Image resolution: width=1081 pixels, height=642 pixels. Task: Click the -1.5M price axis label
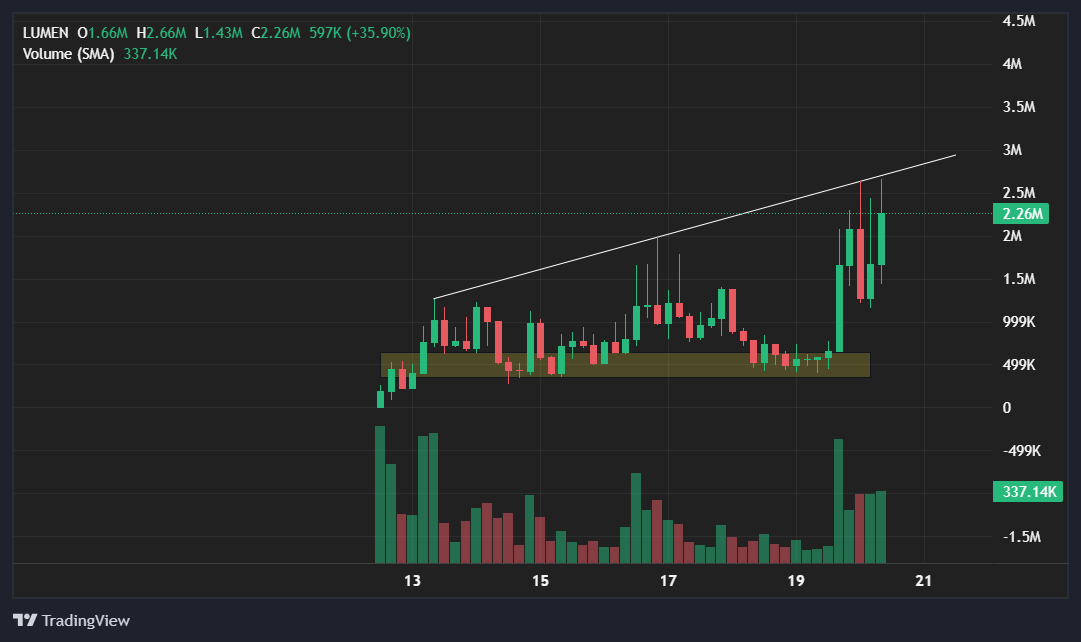click(x=1021, y=537)
